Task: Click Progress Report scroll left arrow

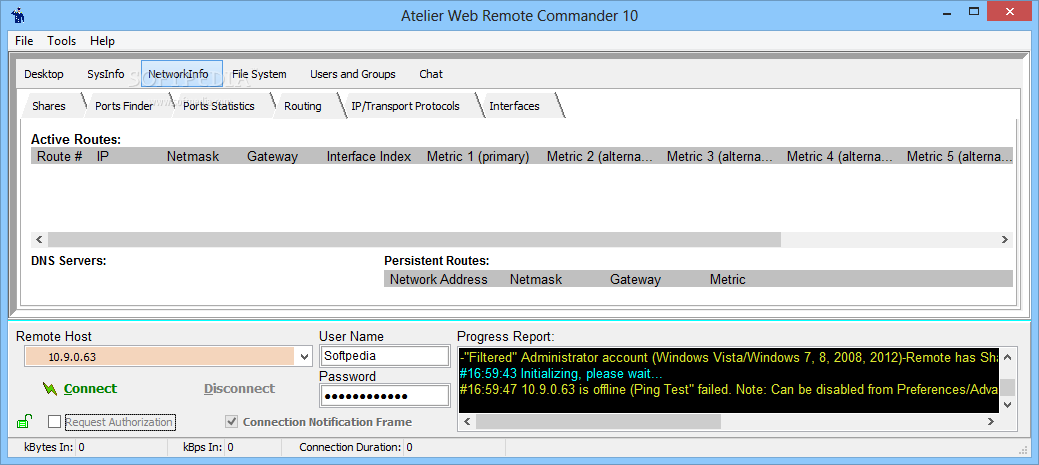Action: [x=466, y=421]
